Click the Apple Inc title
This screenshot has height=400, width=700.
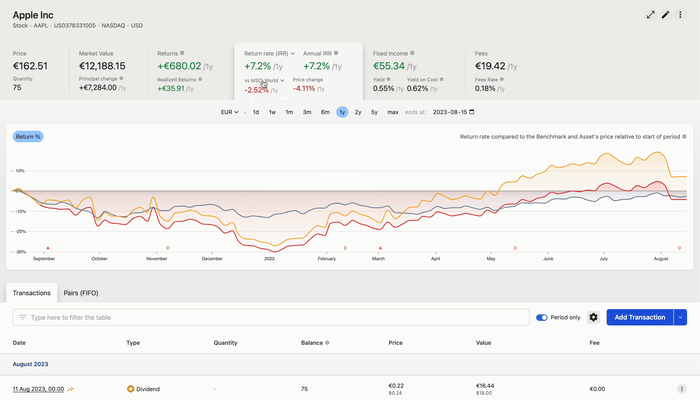(33, 15)
